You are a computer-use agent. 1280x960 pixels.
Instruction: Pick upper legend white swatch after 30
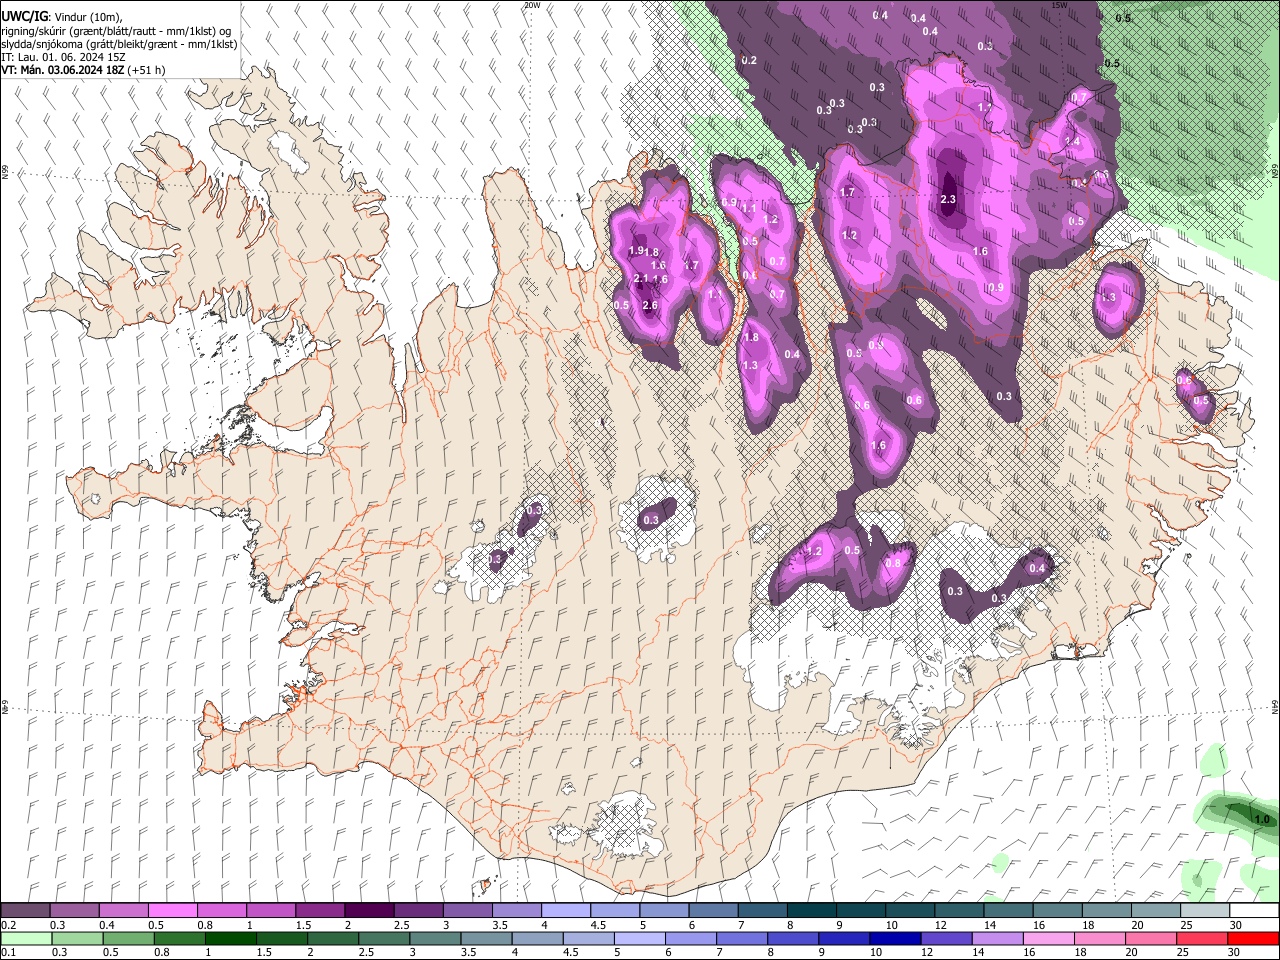[x=1255, y=910]
